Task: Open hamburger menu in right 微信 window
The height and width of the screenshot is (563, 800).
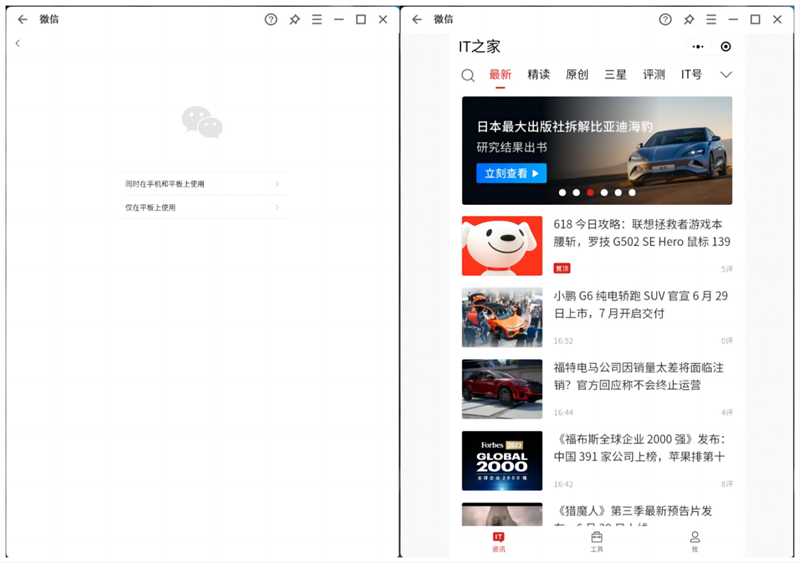Action: (711, 19)
